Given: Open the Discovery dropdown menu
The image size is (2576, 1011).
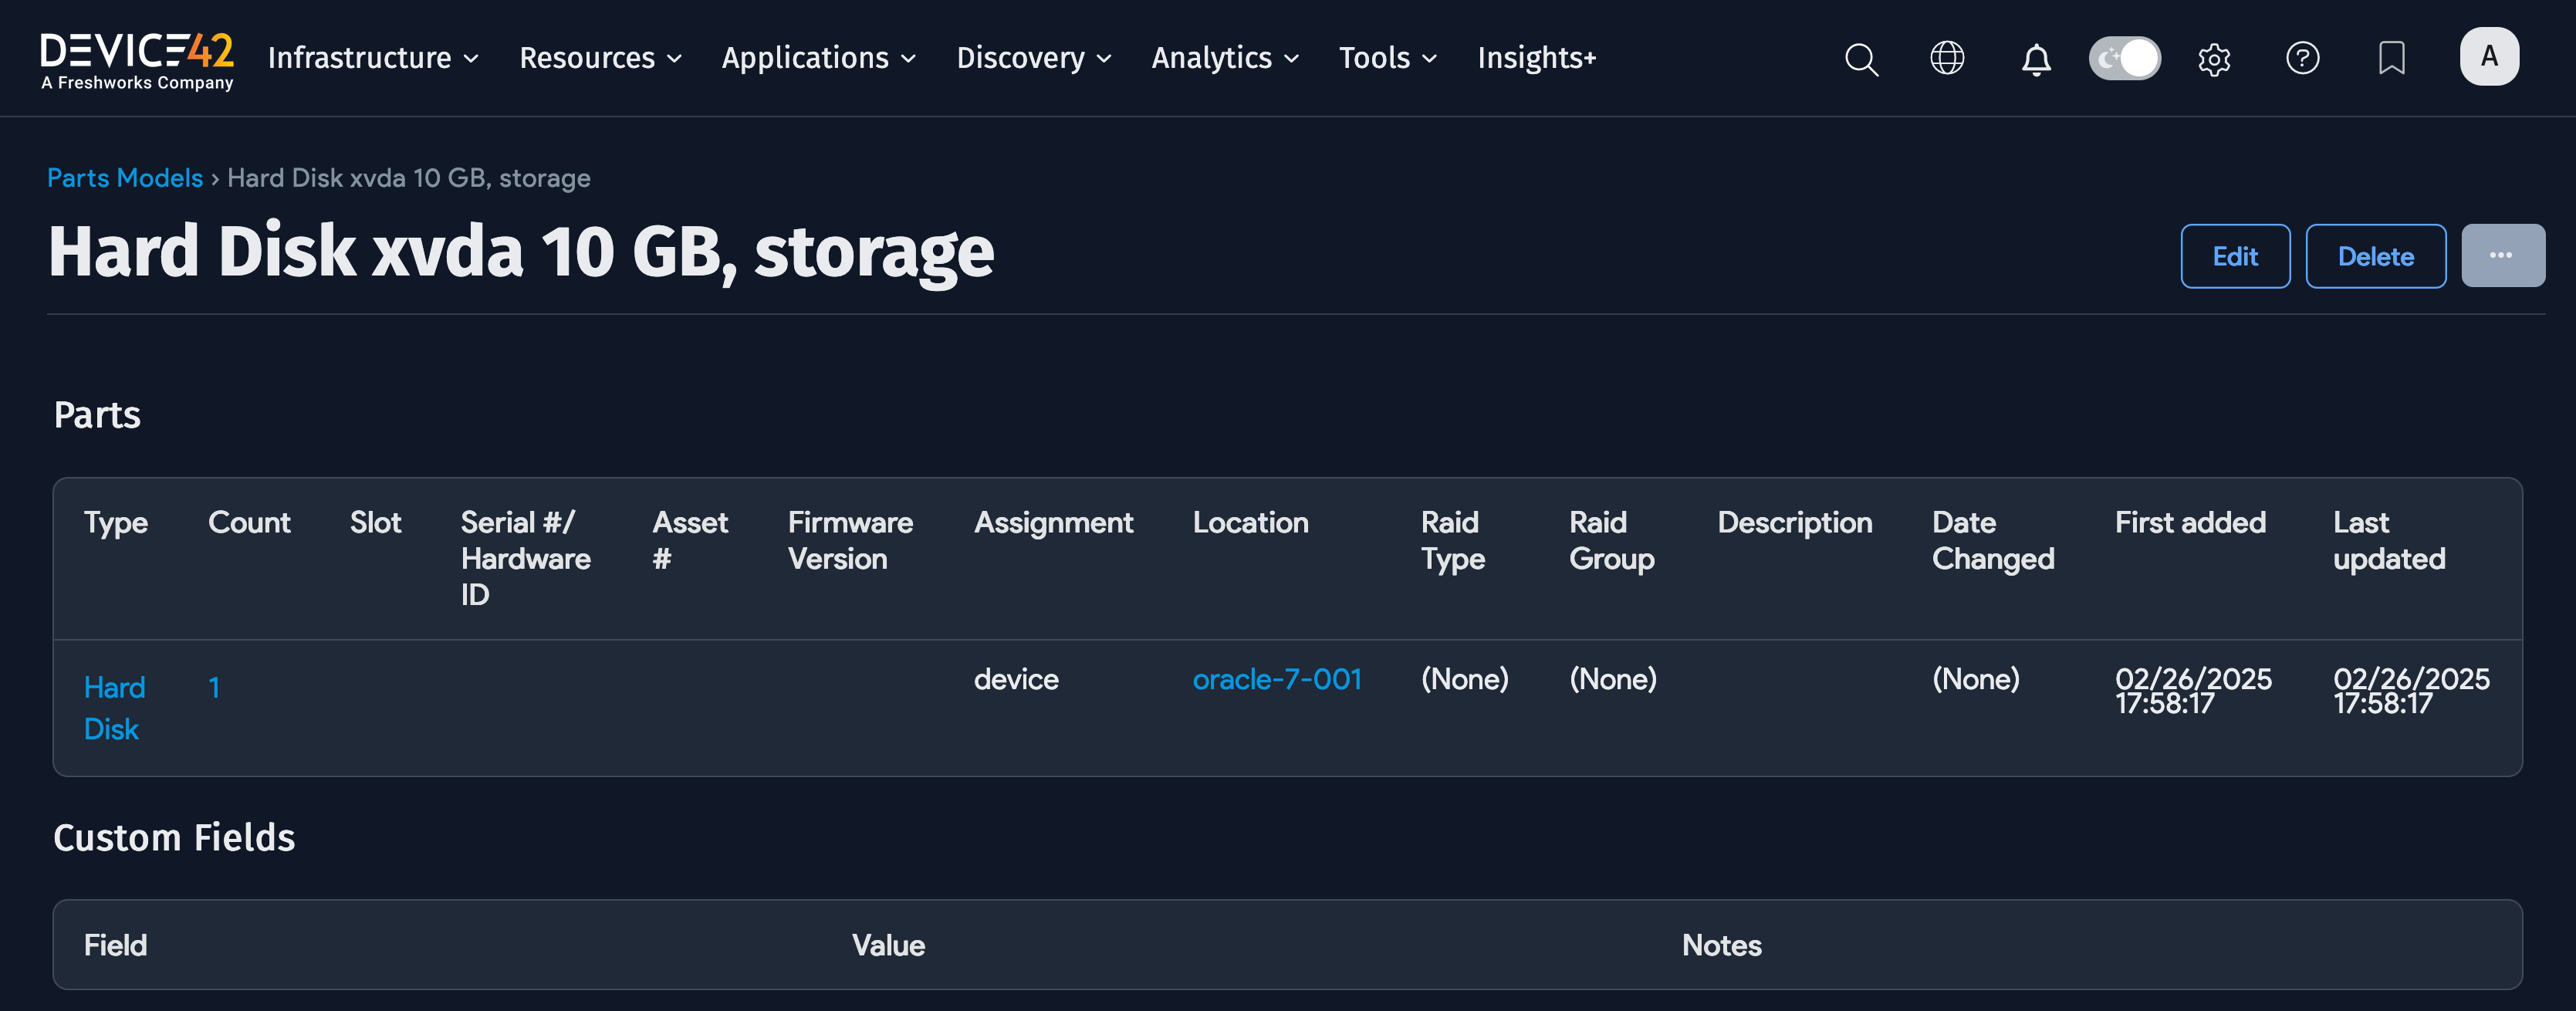Looking at the screenshot, I should pyautogui.click(x=1033, y=58).
